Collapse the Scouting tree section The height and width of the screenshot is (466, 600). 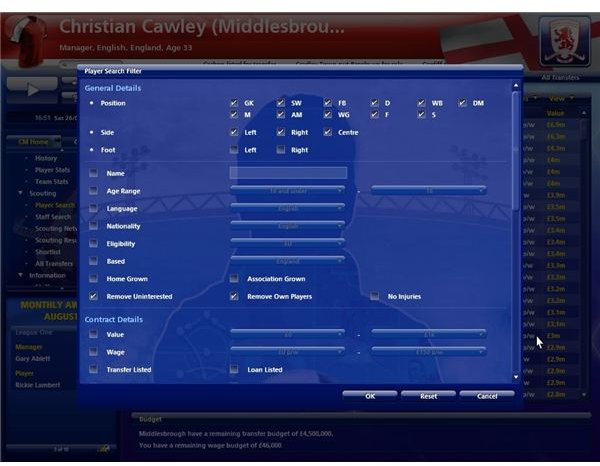tap(20, 193)
